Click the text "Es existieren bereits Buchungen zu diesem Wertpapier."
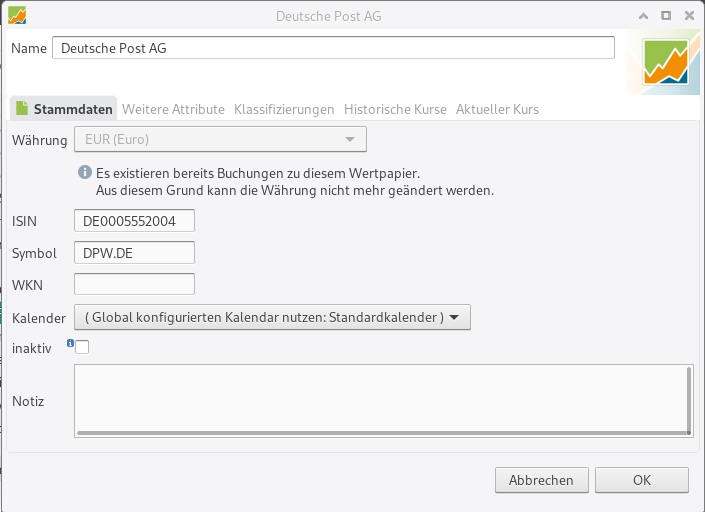 [x=258, y=173]
